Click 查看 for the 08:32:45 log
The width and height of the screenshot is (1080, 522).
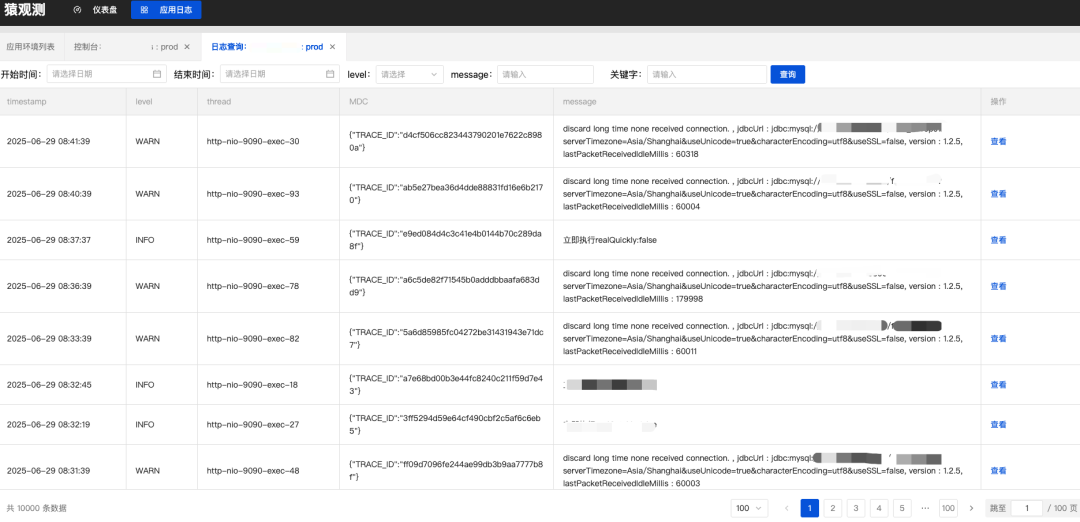(998, 385)
